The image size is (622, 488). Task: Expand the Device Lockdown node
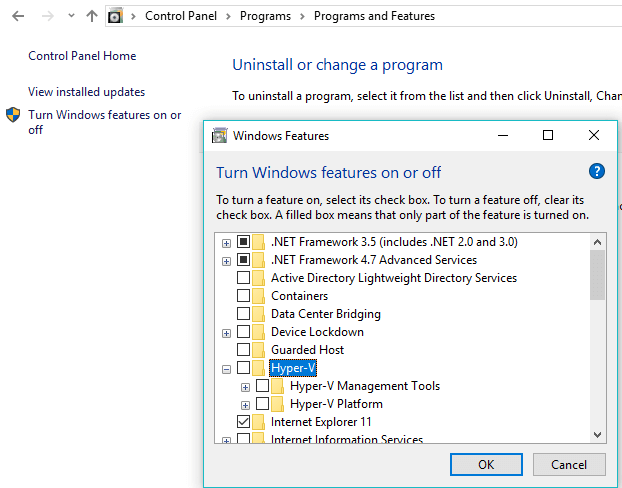226,333
